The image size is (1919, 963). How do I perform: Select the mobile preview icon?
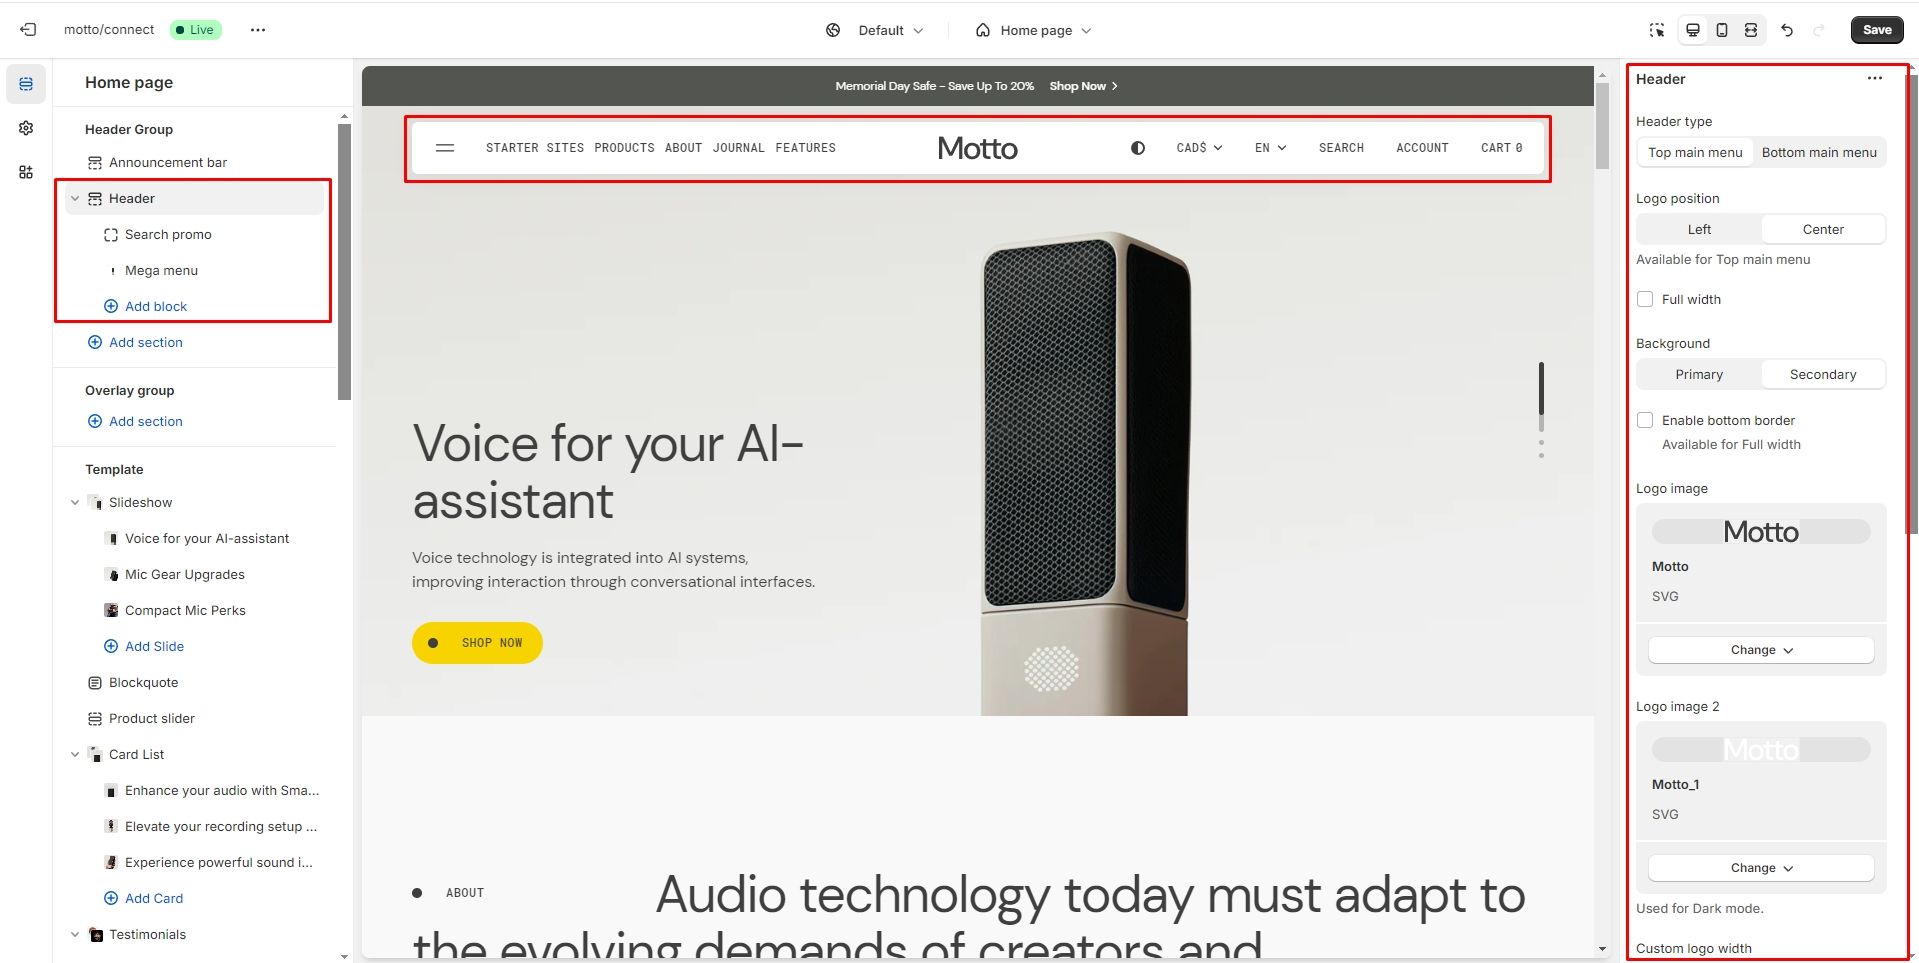pyautogui.click(x=1722, y=30)
